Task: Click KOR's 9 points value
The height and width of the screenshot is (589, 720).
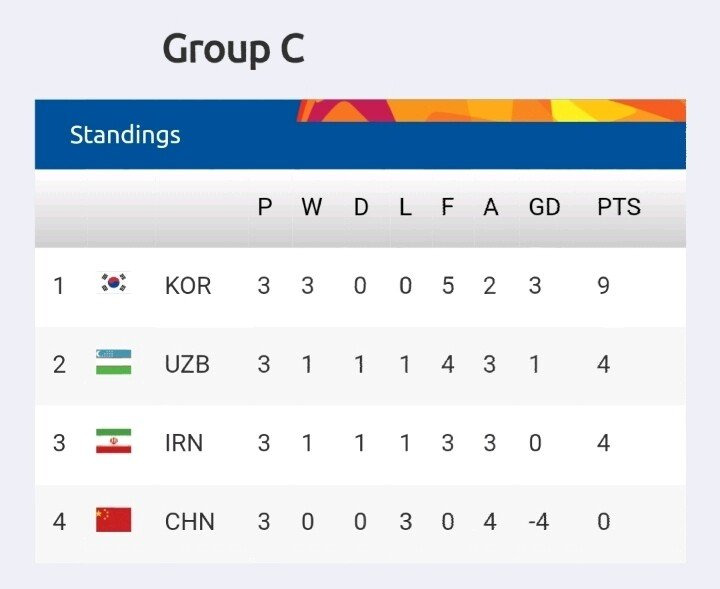Action: pos(603,286)
